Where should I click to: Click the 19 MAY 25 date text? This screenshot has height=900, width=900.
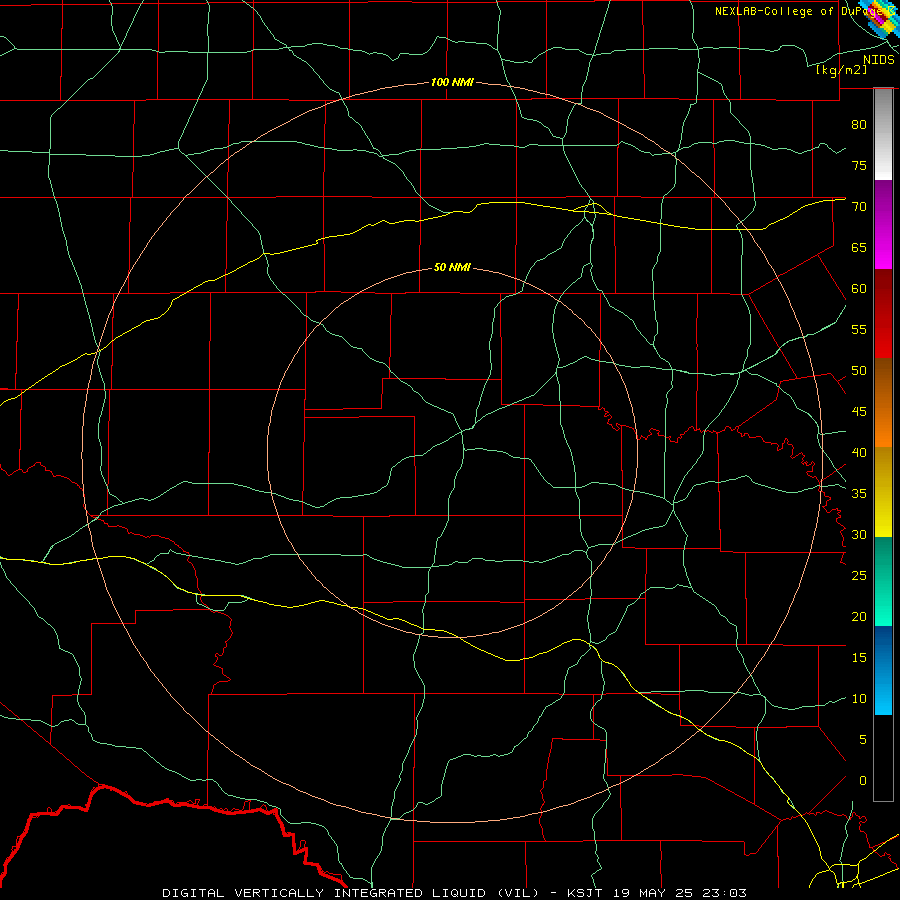point(655,893)
